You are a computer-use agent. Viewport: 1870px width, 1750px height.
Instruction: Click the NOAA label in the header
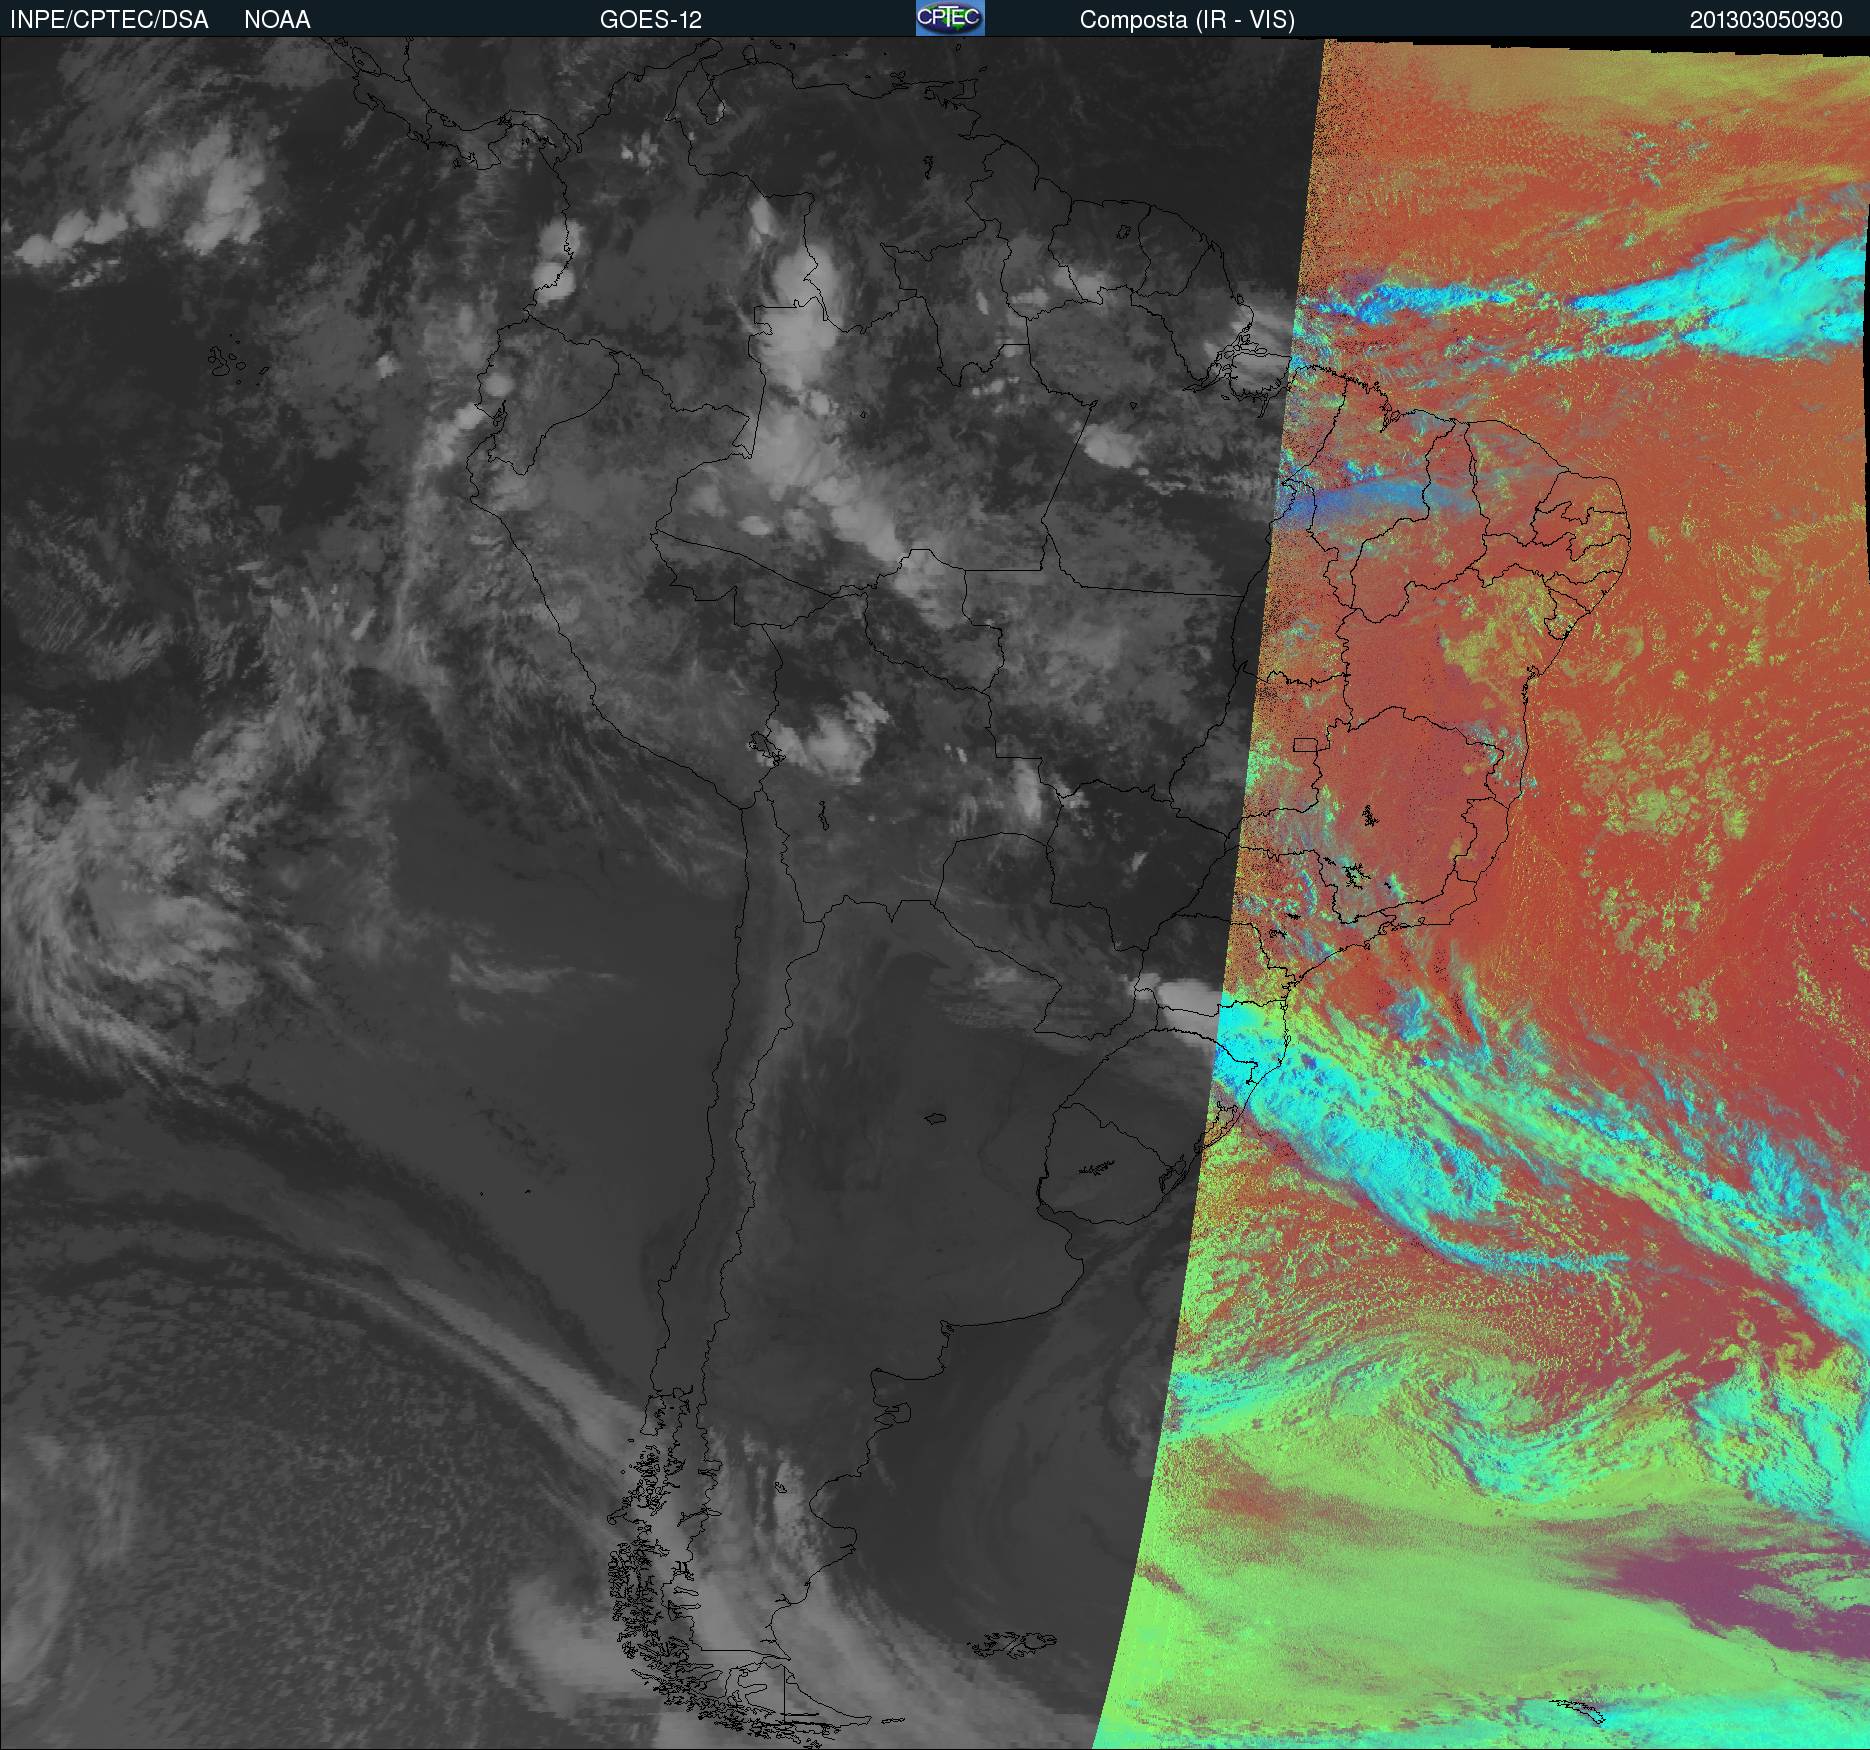click(x=277, y=20)
